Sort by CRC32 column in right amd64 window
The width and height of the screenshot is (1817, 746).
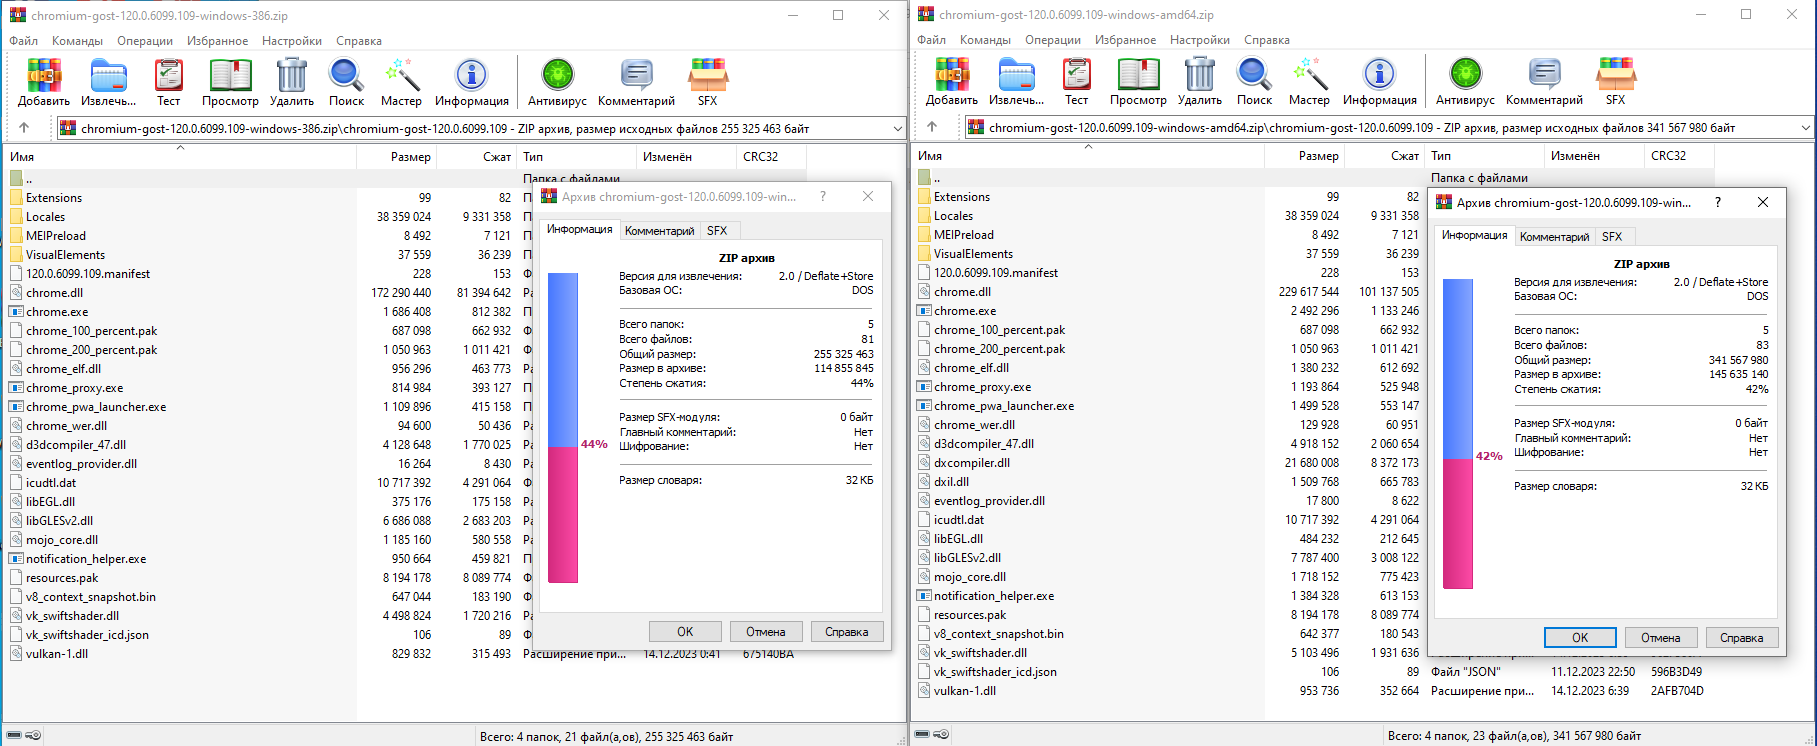tap(1678, 156)
